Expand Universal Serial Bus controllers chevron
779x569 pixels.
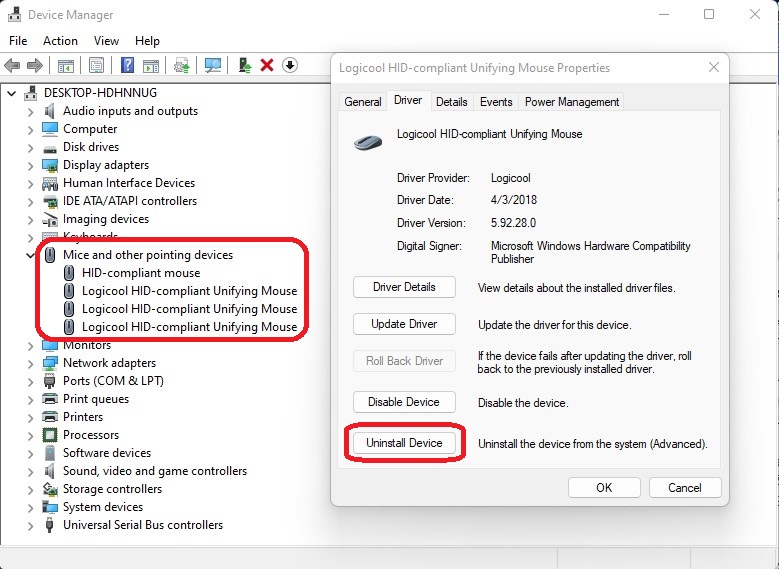tap(31, 526)
